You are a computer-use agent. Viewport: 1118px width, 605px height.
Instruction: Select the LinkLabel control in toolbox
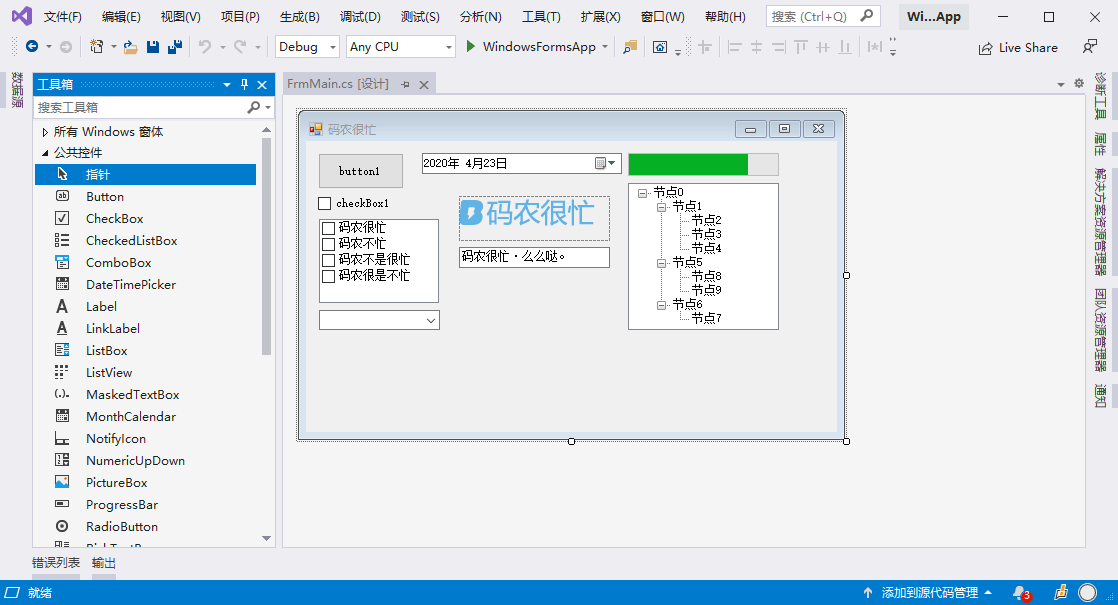tap(145, 329)
